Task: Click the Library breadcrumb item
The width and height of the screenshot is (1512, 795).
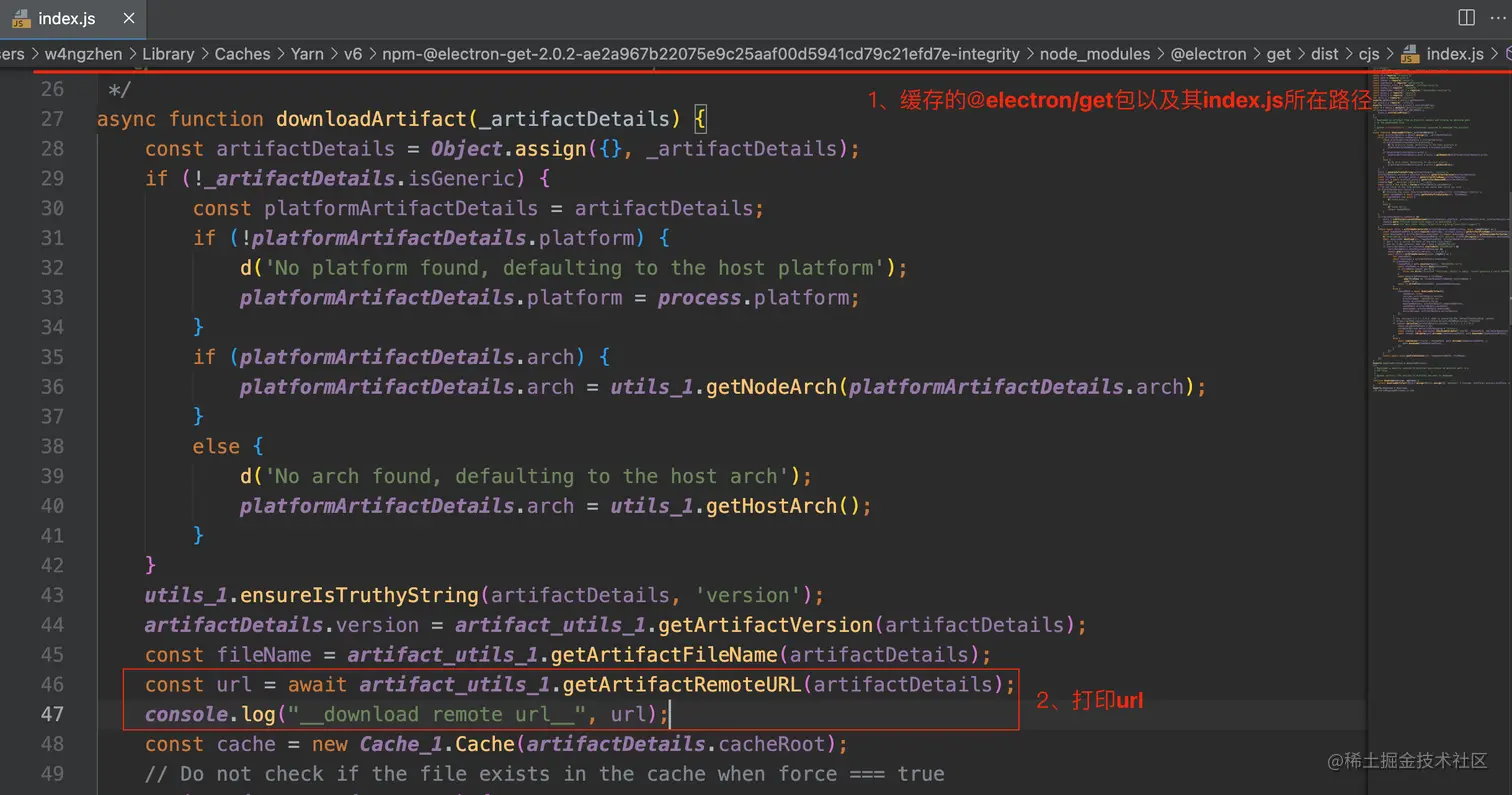Action: (x=168, y=54)
